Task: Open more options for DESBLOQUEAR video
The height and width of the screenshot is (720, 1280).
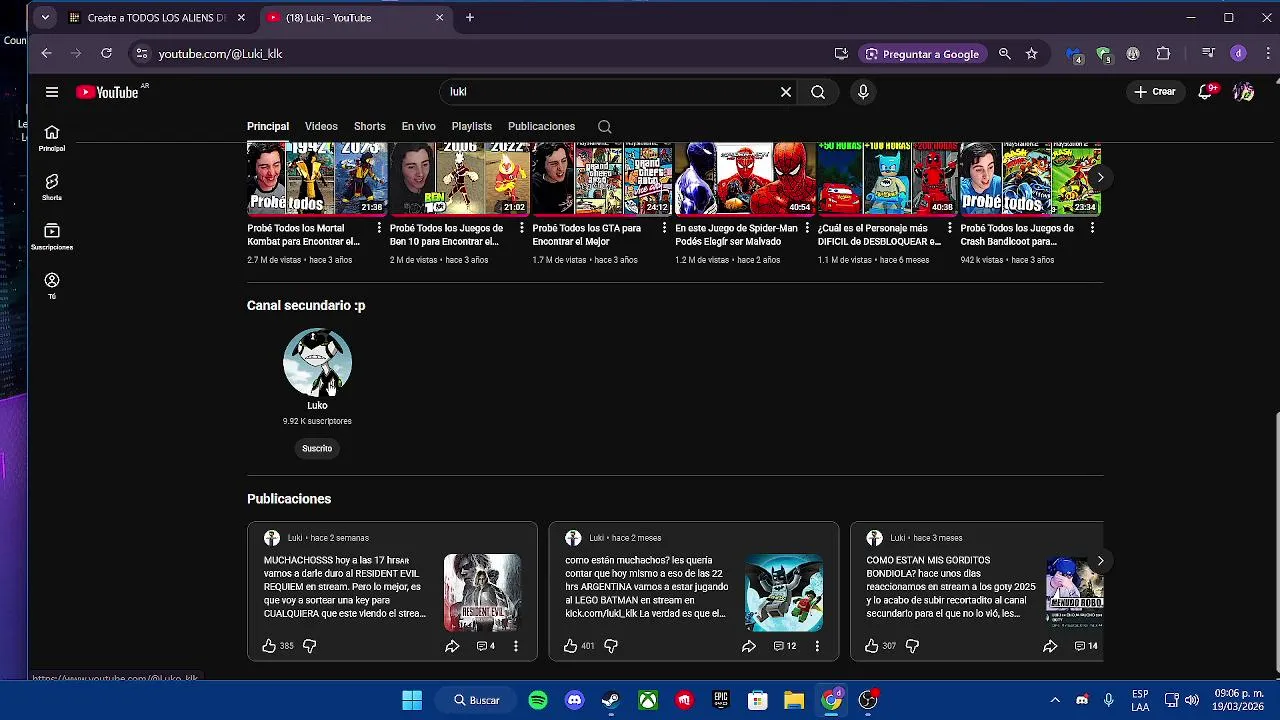Action: click(949, 228)
